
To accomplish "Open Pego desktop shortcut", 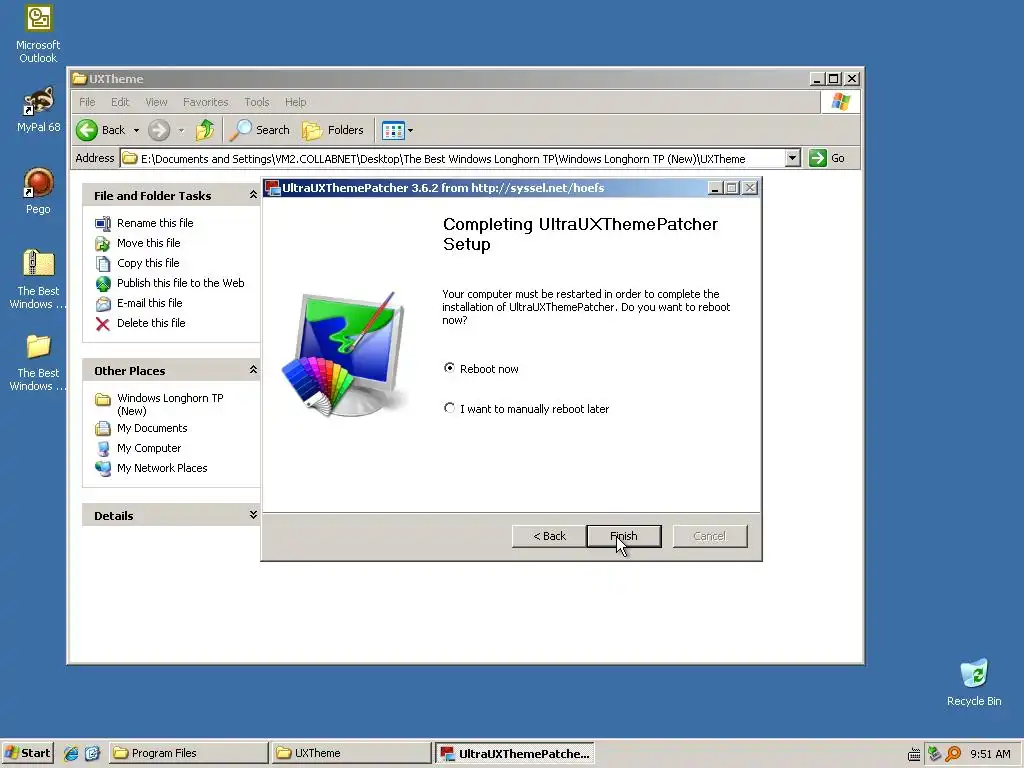I will pos(38,191).
